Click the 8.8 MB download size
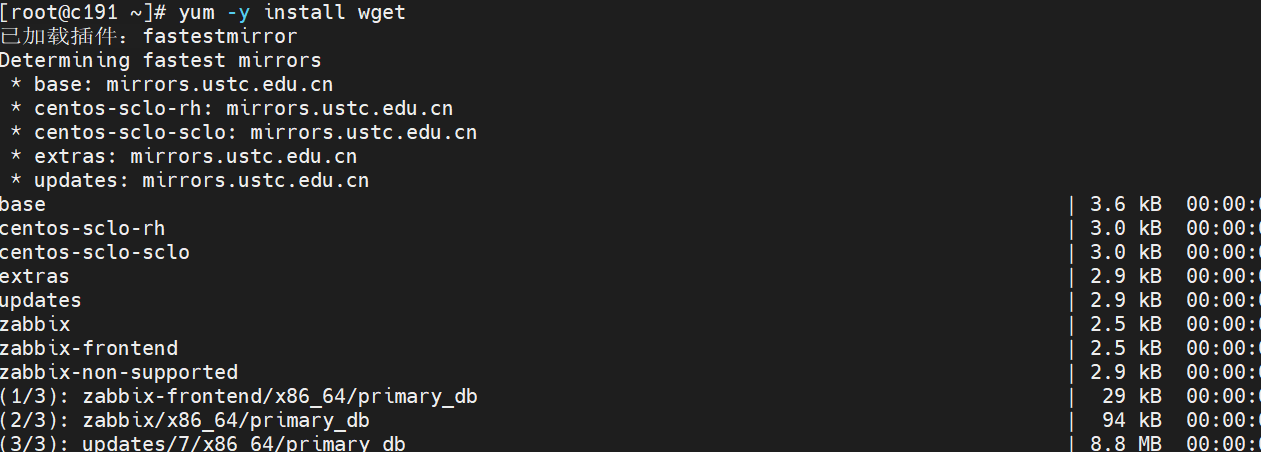1261x452 pixels. [1125, 443]
